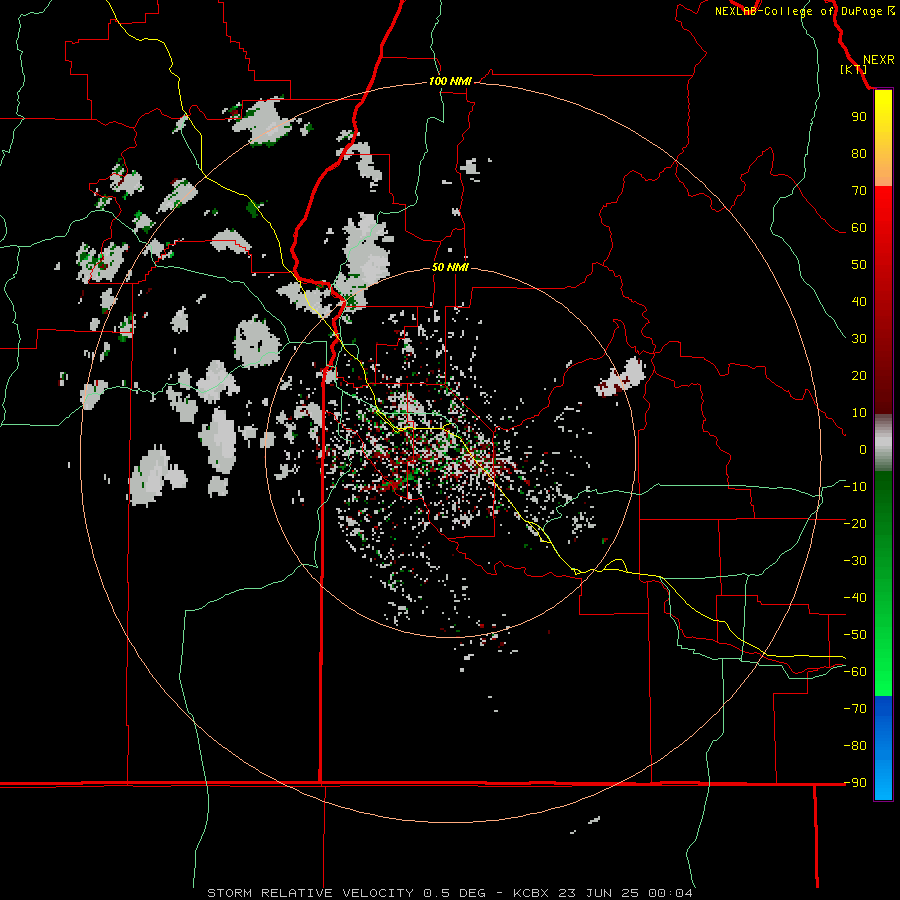The width and height of the screenshot is (900, 900).
Task: Click the 50 NMI range ring label
Action: coord(450,267)
